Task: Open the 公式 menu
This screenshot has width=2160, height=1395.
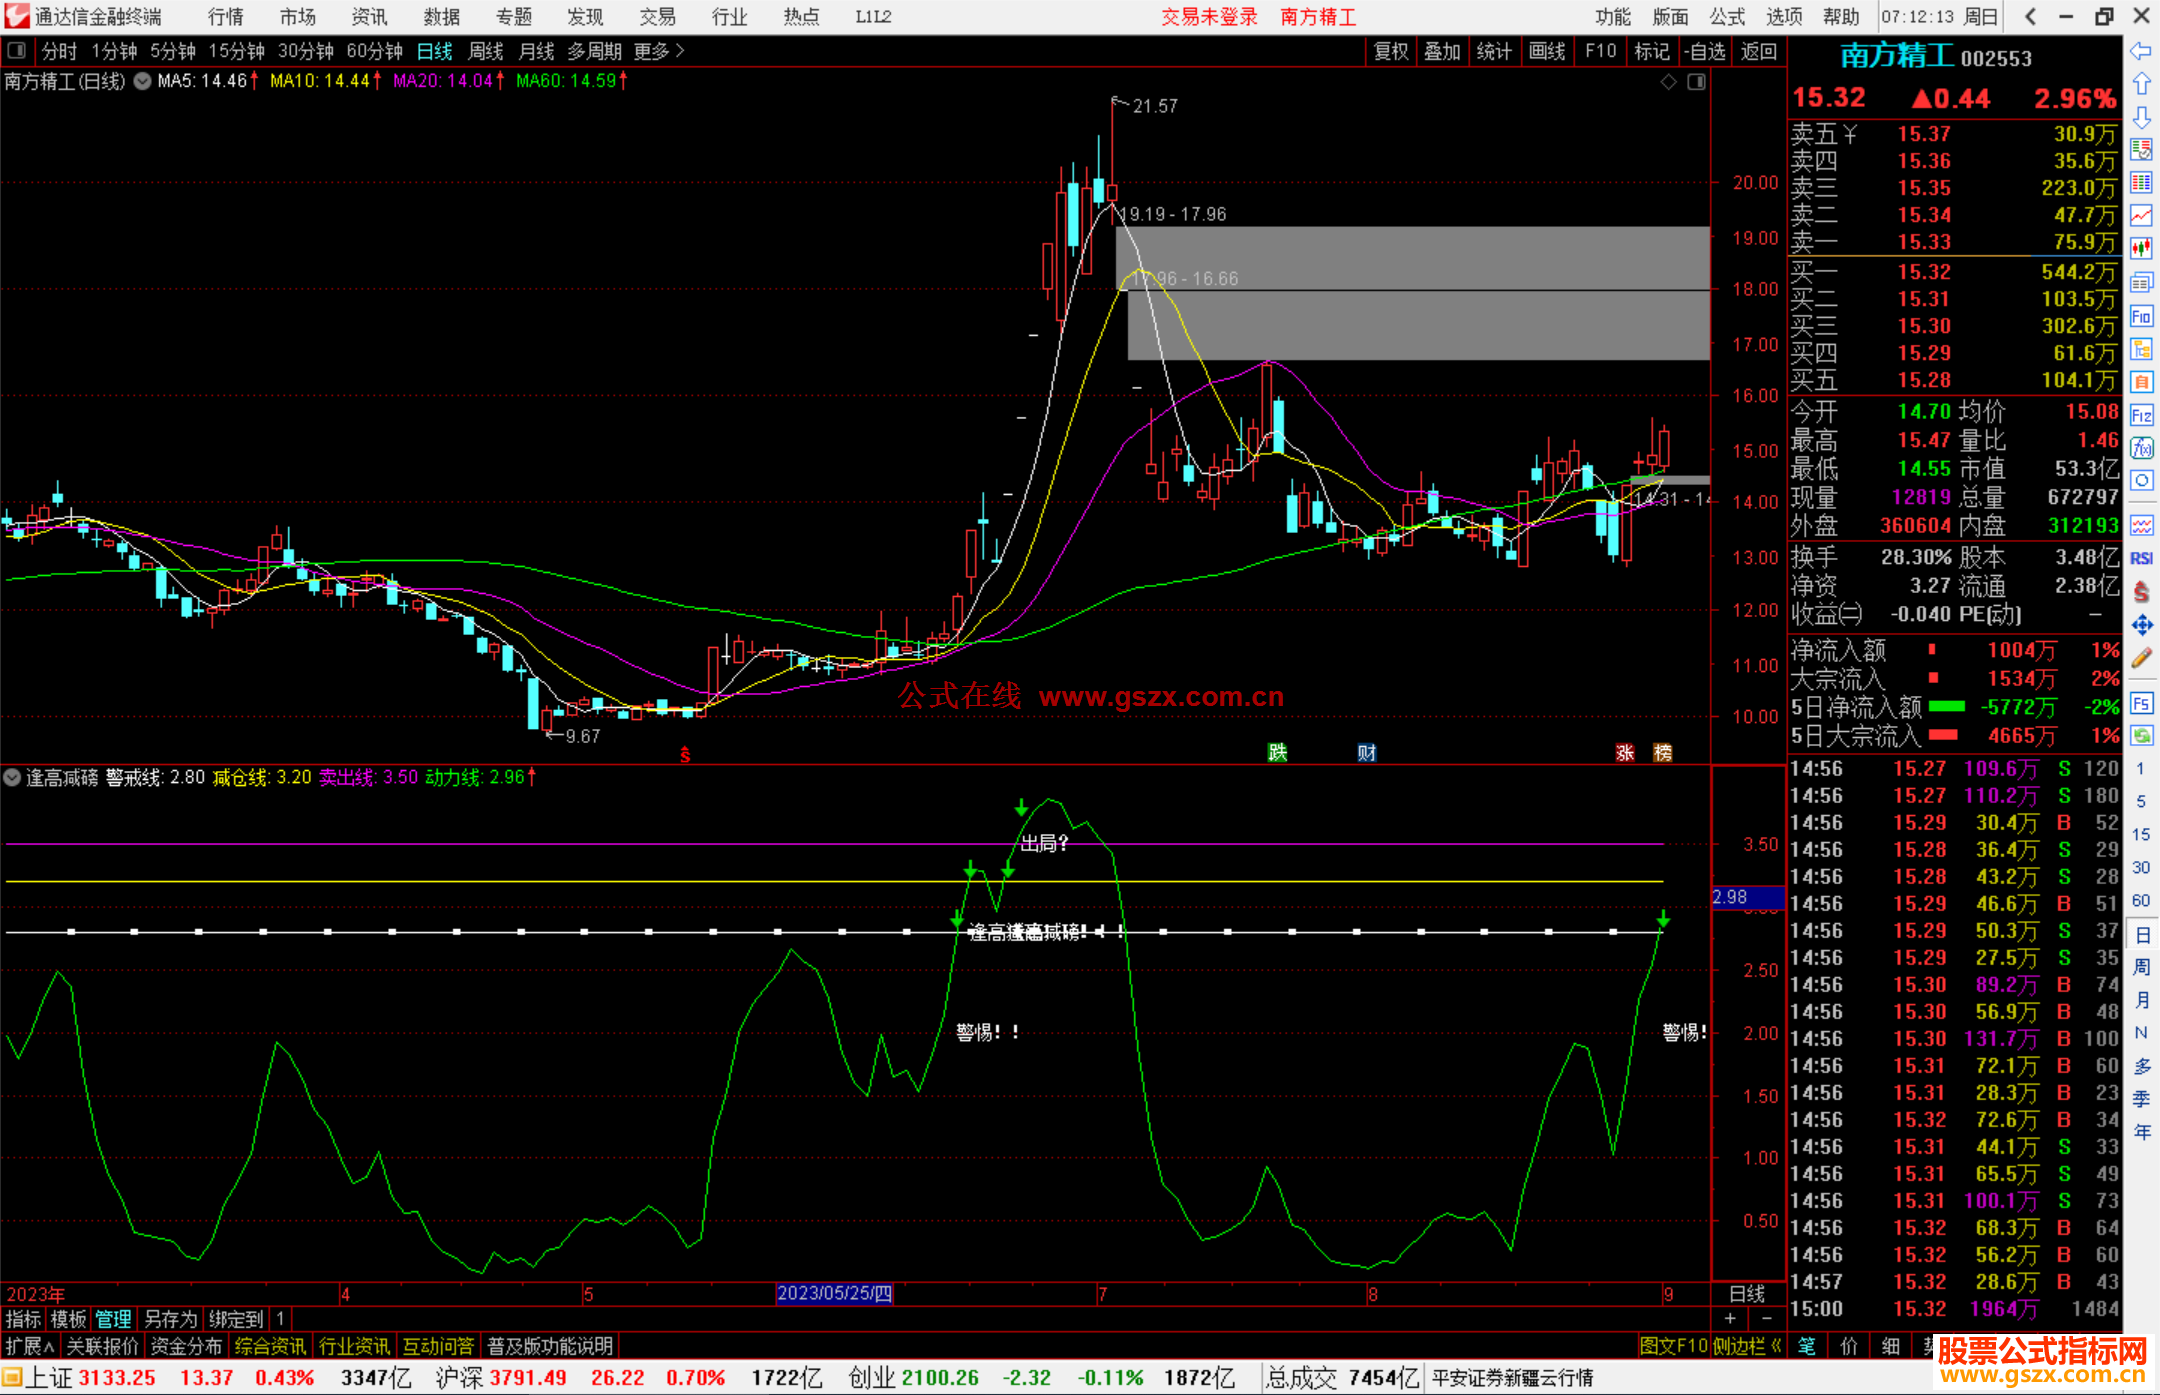Action: tap(1727, 17)
